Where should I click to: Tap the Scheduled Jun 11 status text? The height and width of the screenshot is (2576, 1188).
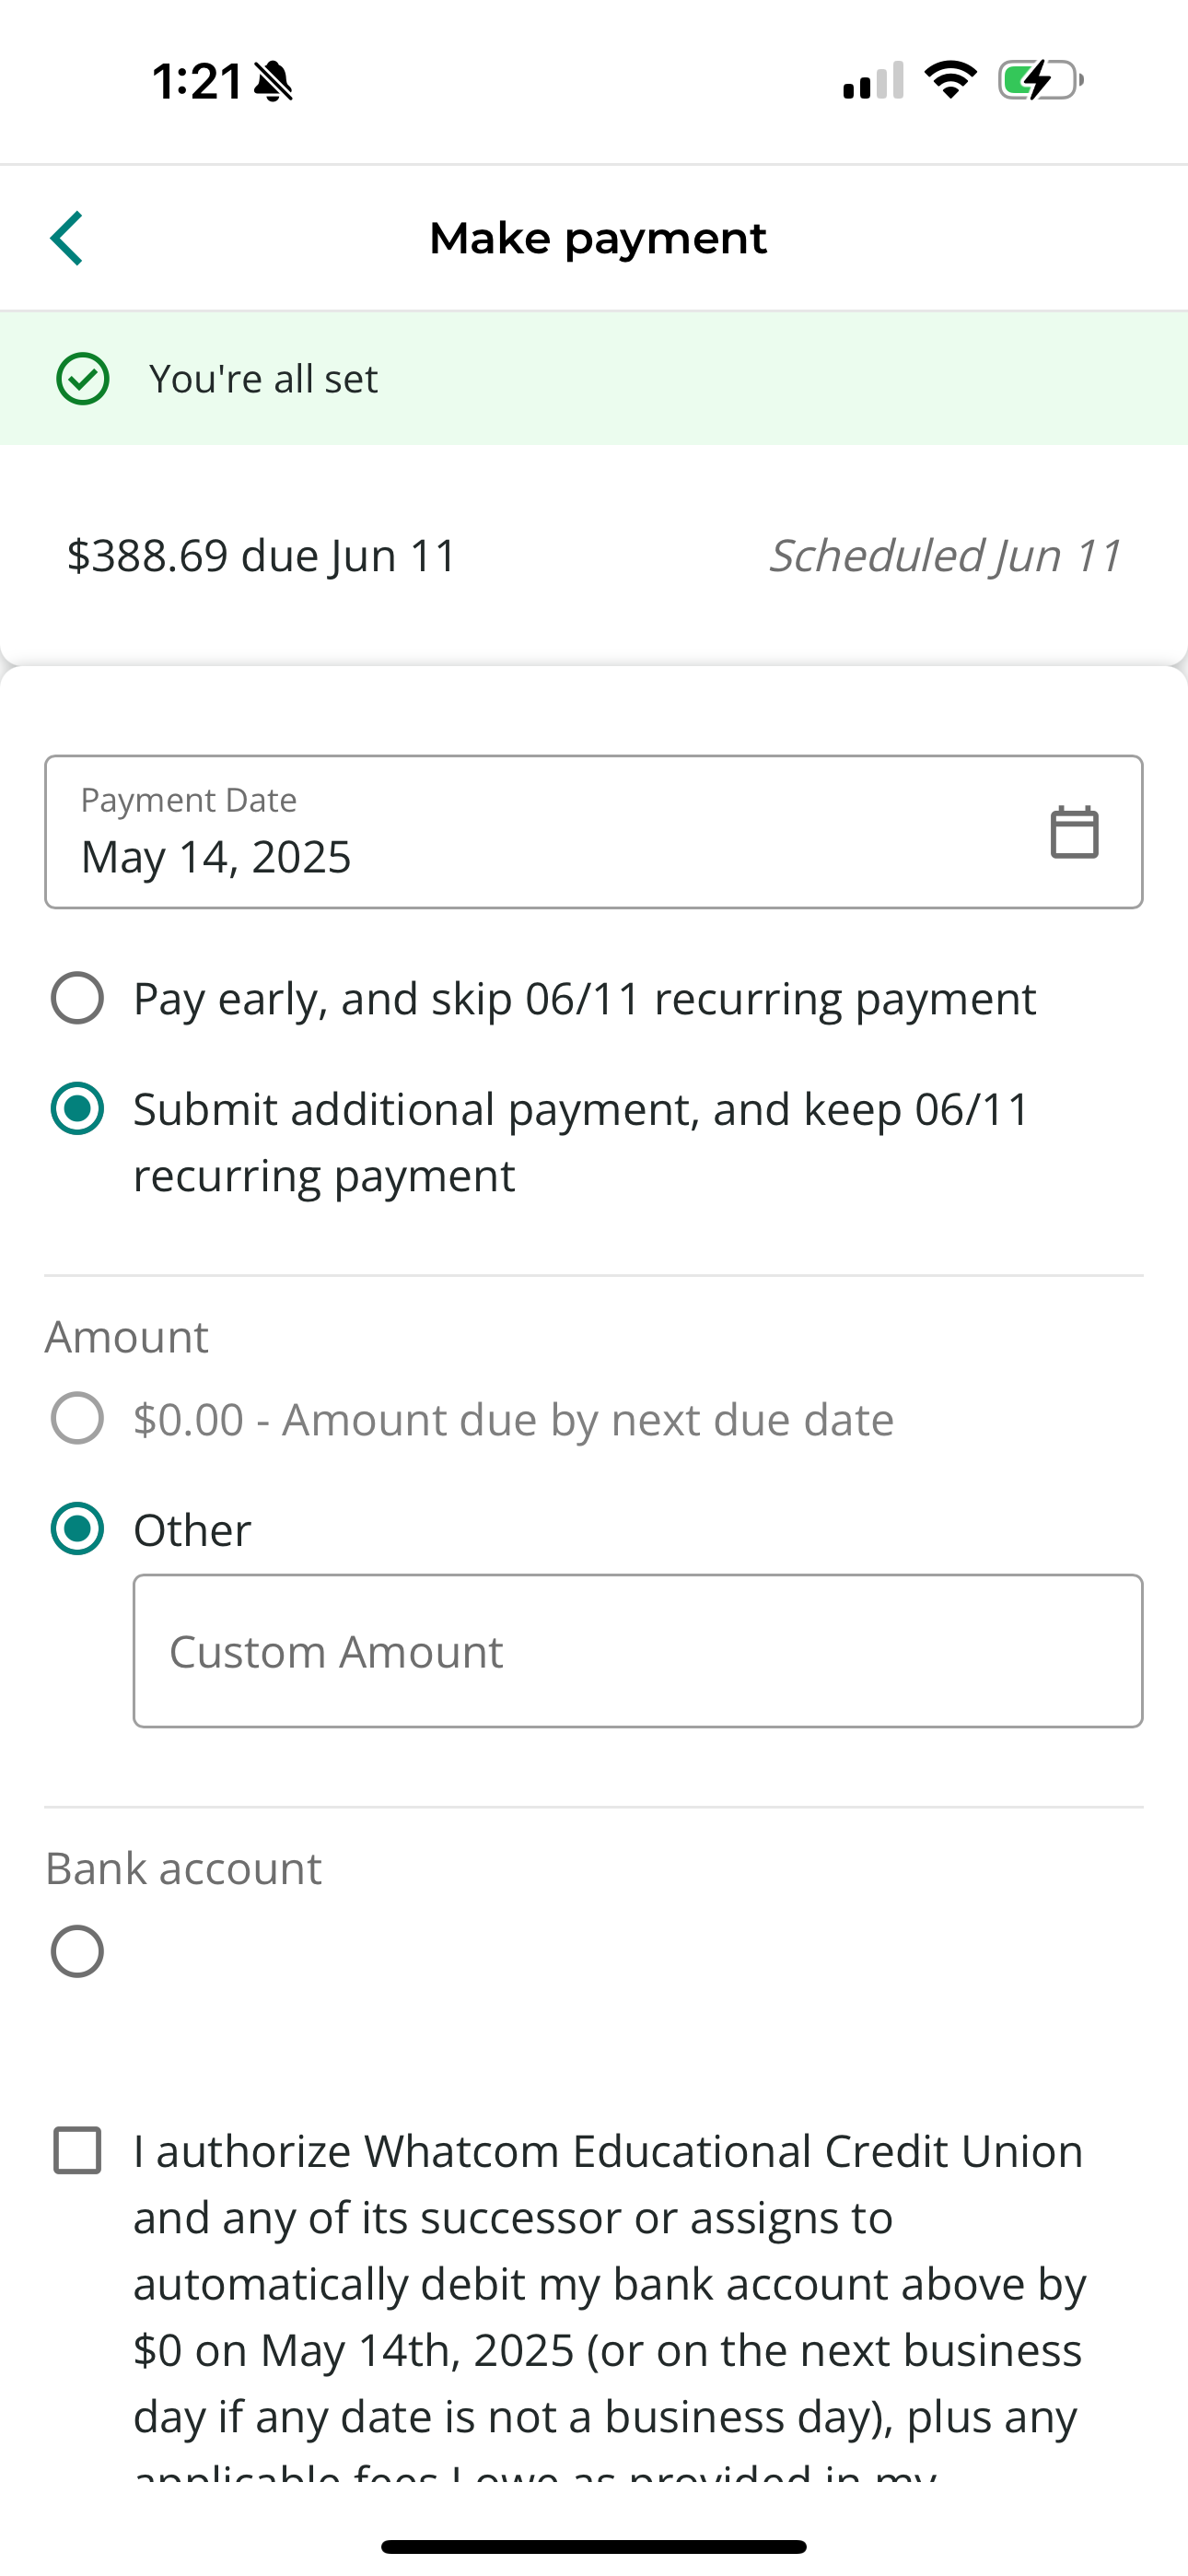coord(945,556)
